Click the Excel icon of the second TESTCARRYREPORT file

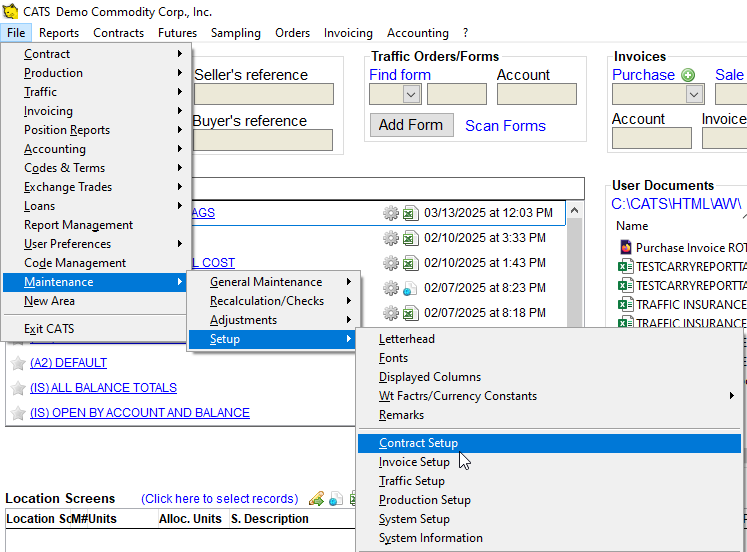tap(625, 285)
